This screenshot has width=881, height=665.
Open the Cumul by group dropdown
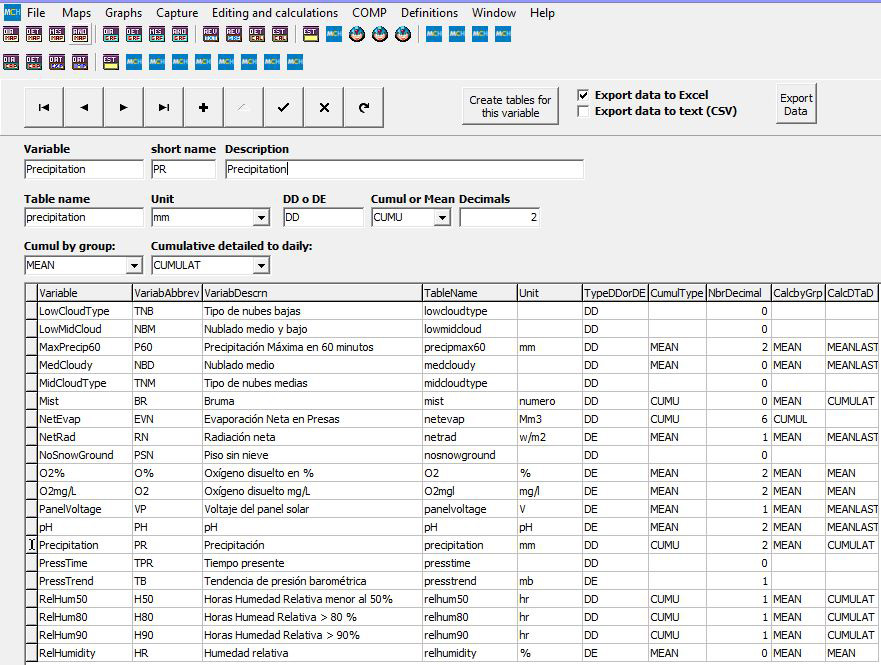point(134,266)
